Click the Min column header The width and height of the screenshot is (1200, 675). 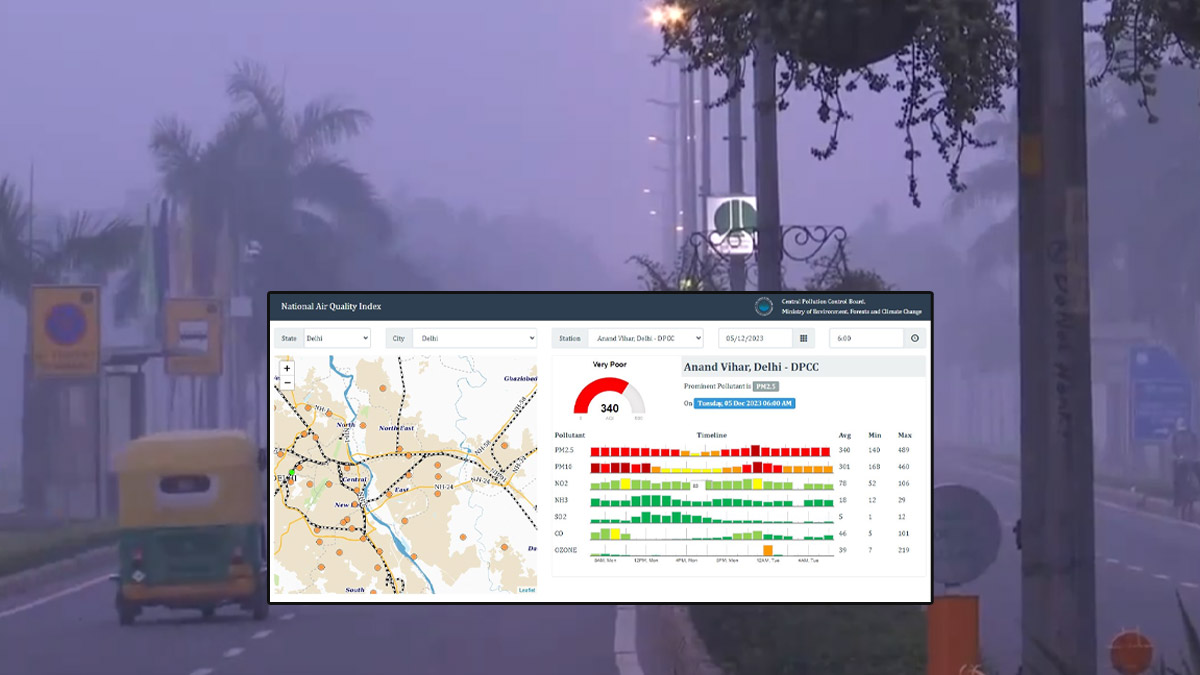pos(874,435)
